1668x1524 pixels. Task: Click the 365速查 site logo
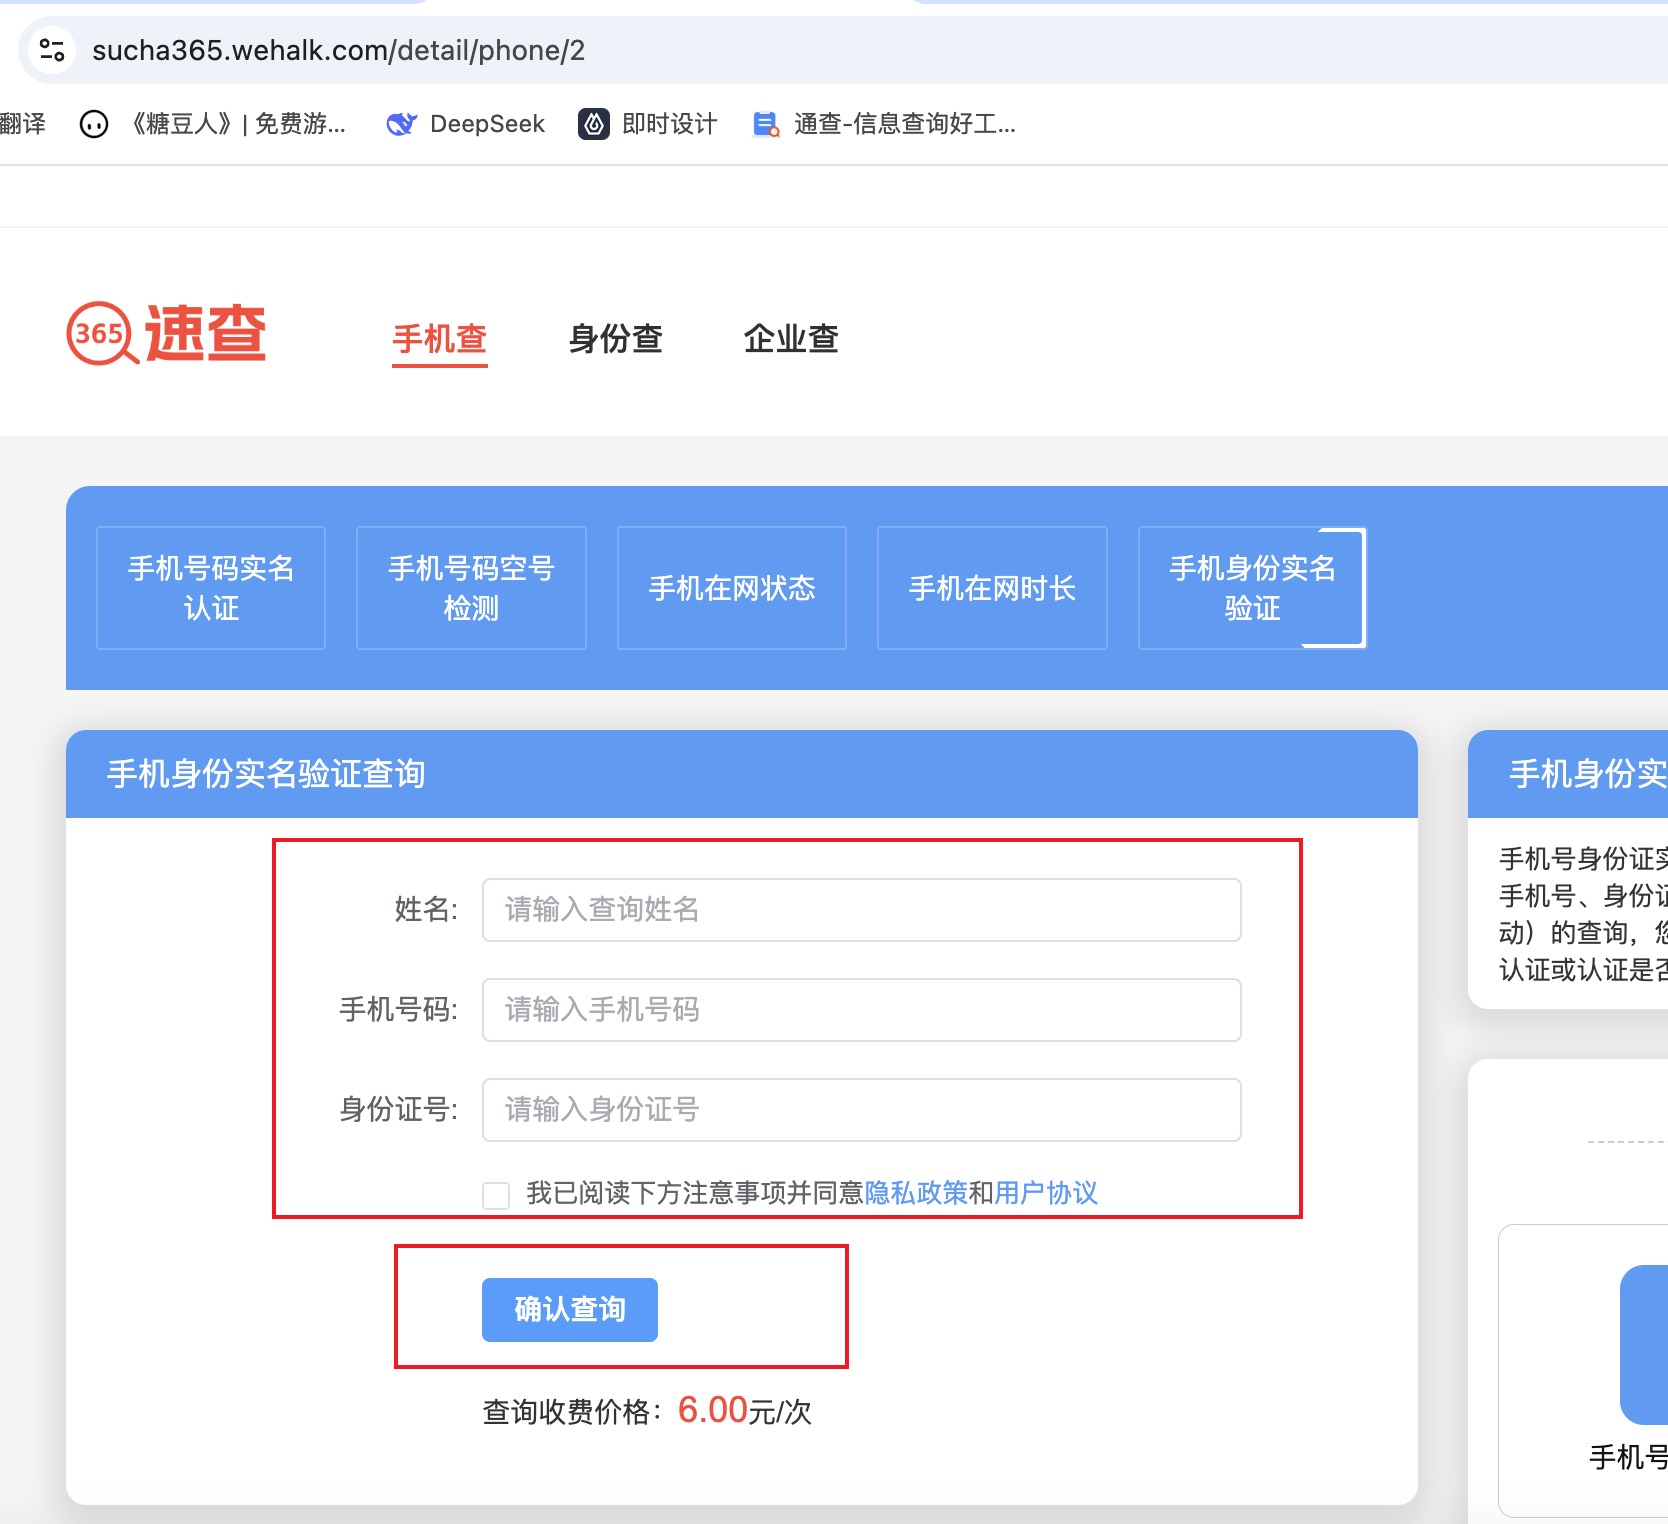tap(166, 334)
